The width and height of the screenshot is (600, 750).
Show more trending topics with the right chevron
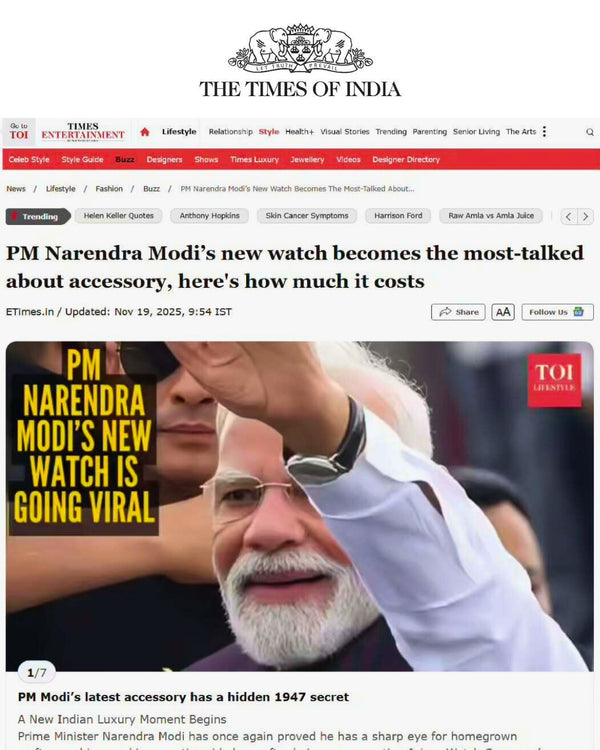coord(586,216)
